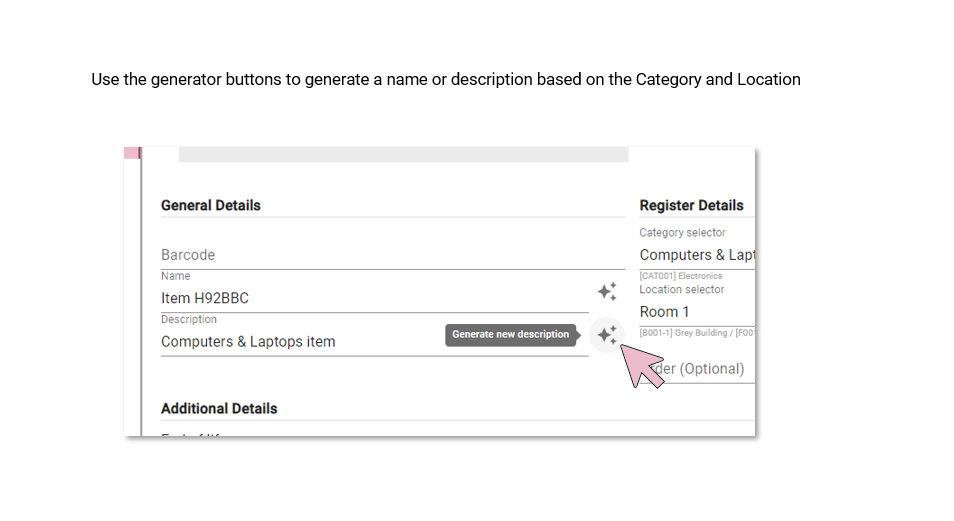Click the grey bar above General Details

pos(403,155)
